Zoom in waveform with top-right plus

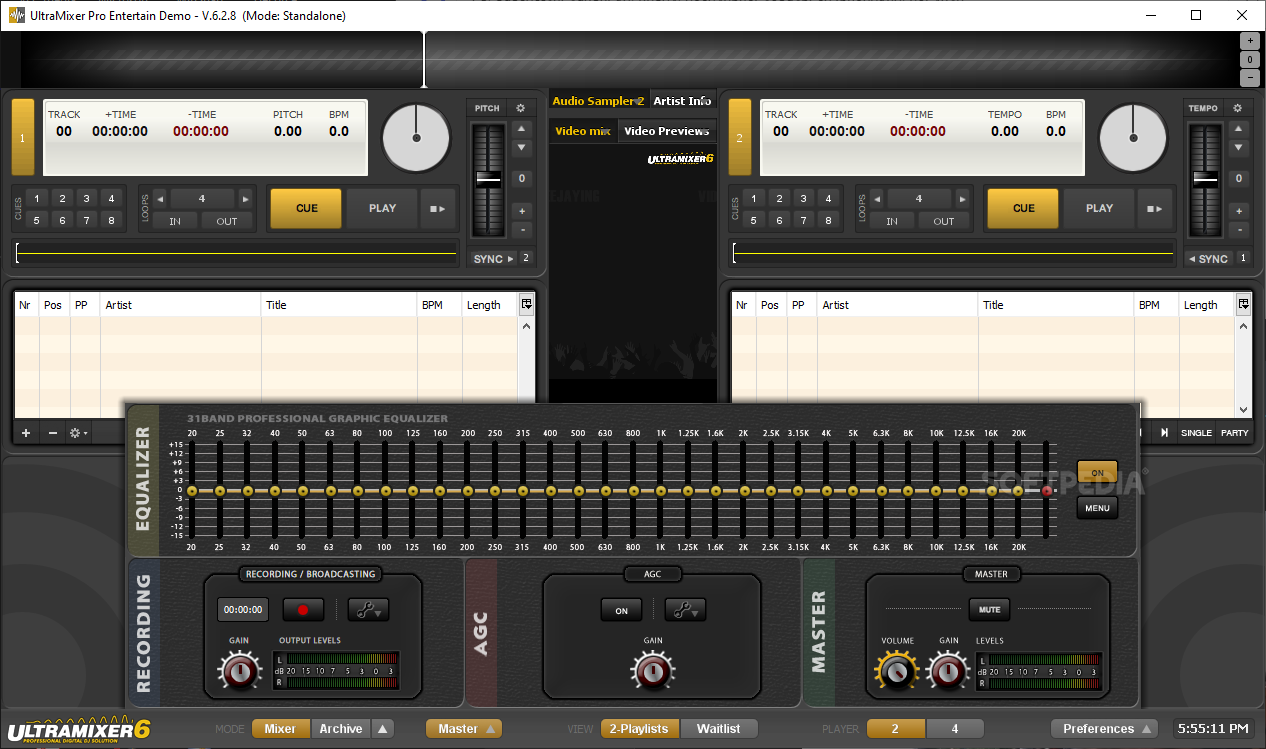pos(1250,41)
